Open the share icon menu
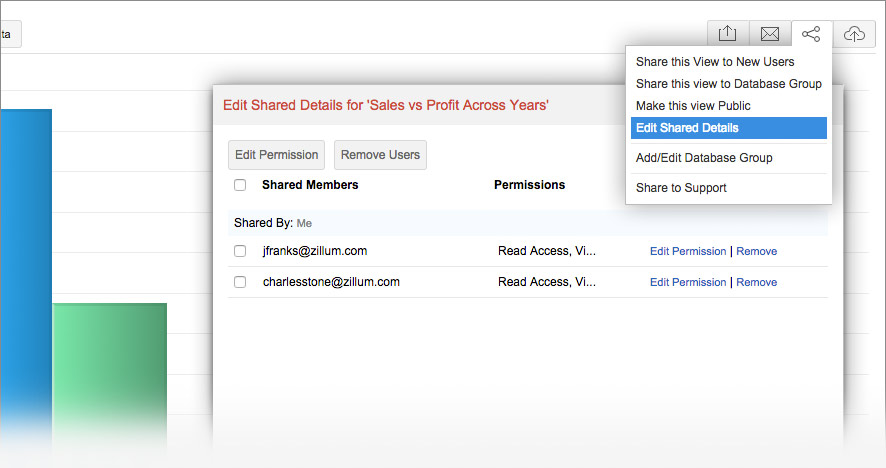 tap(811, 35)
